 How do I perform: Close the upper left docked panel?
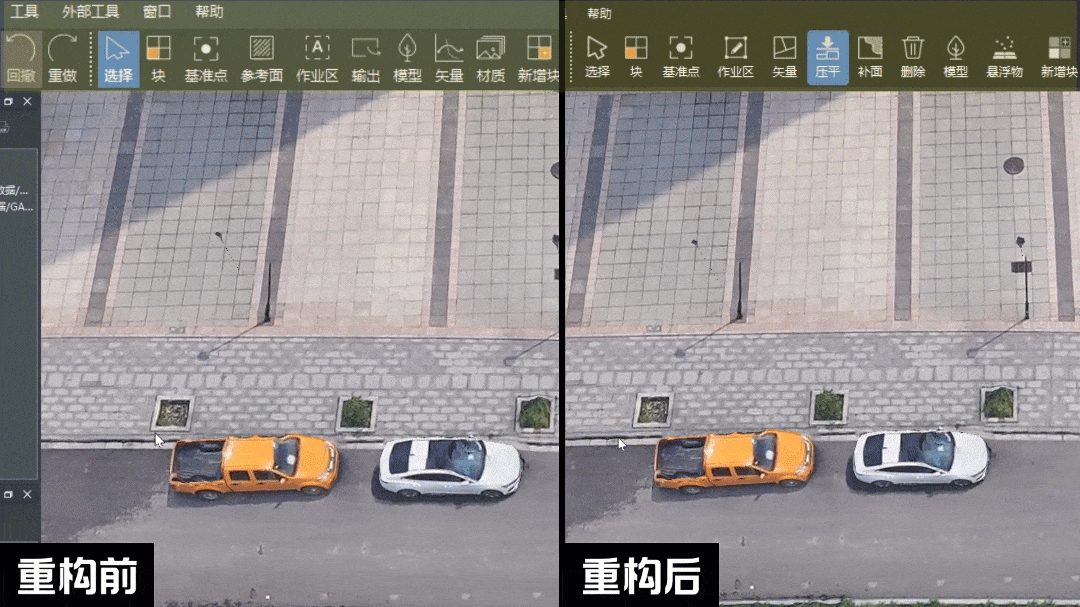(27, 102)
